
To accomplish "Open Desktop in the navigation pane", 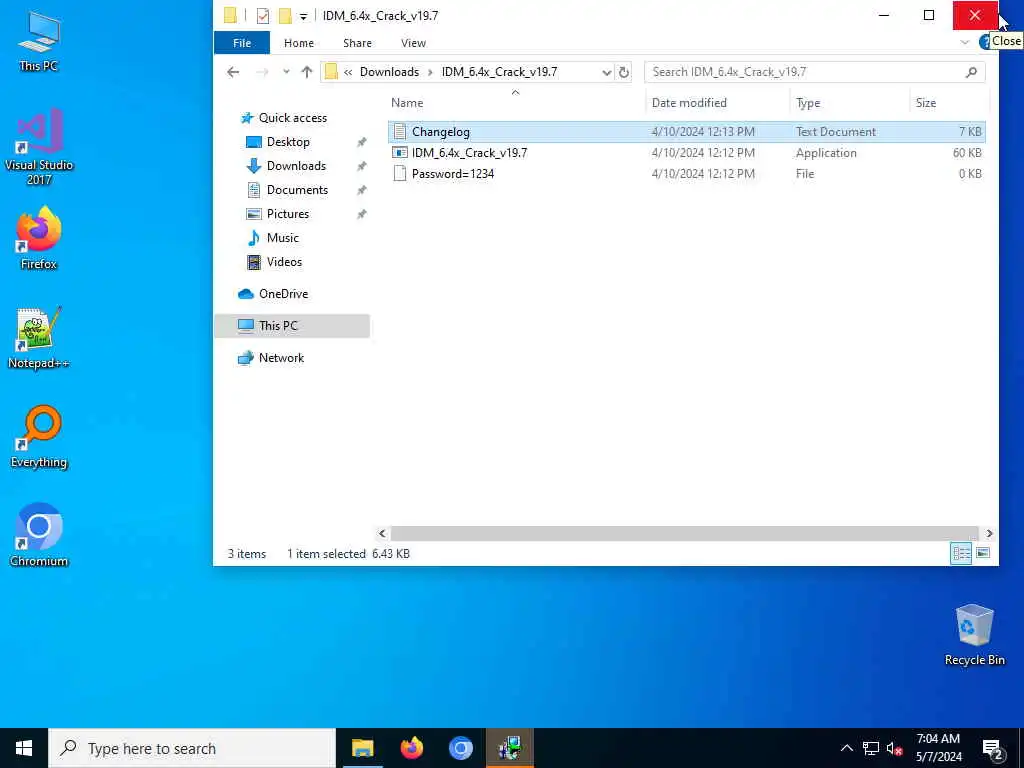I will tap(288, 142).
